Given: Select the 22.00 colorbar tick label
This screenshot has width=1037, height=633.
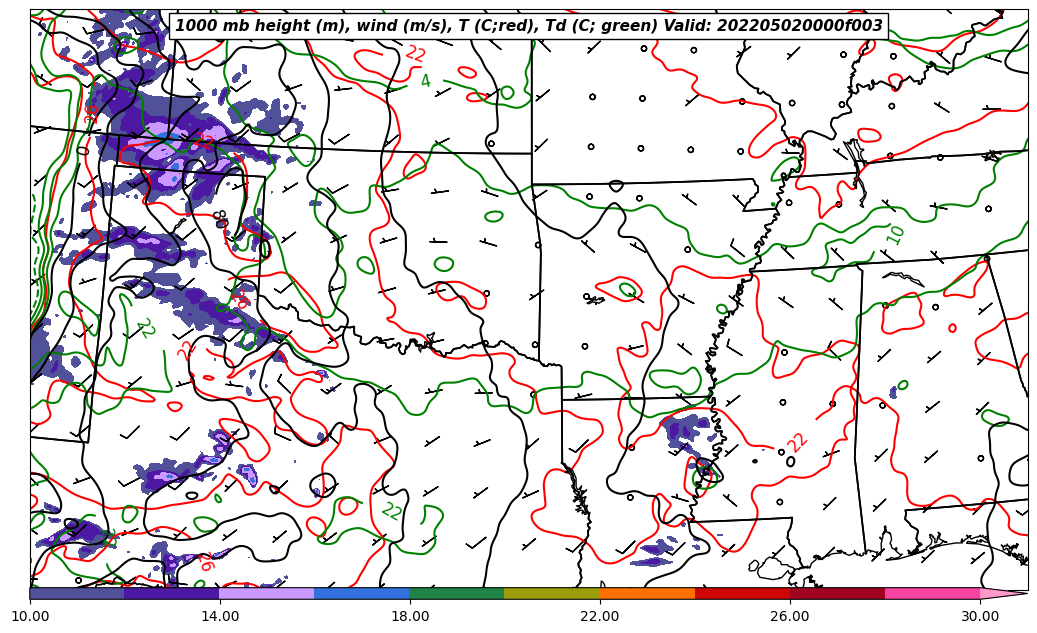Looking at the screenshot, I should [600, 616].
